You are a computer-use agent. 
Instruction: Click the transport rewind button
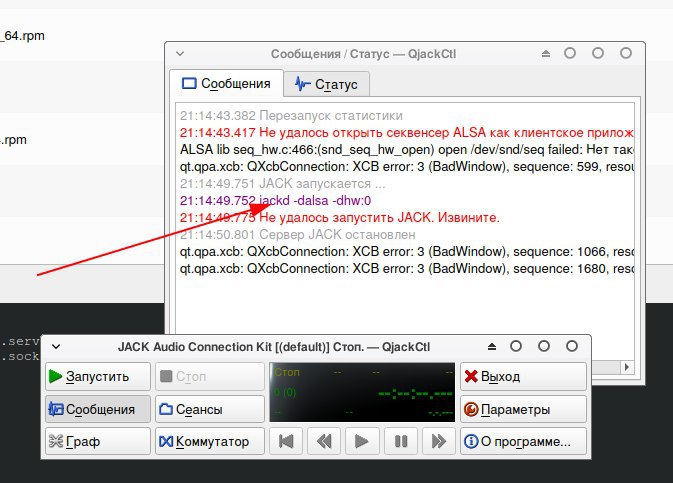tap(324, 441)
